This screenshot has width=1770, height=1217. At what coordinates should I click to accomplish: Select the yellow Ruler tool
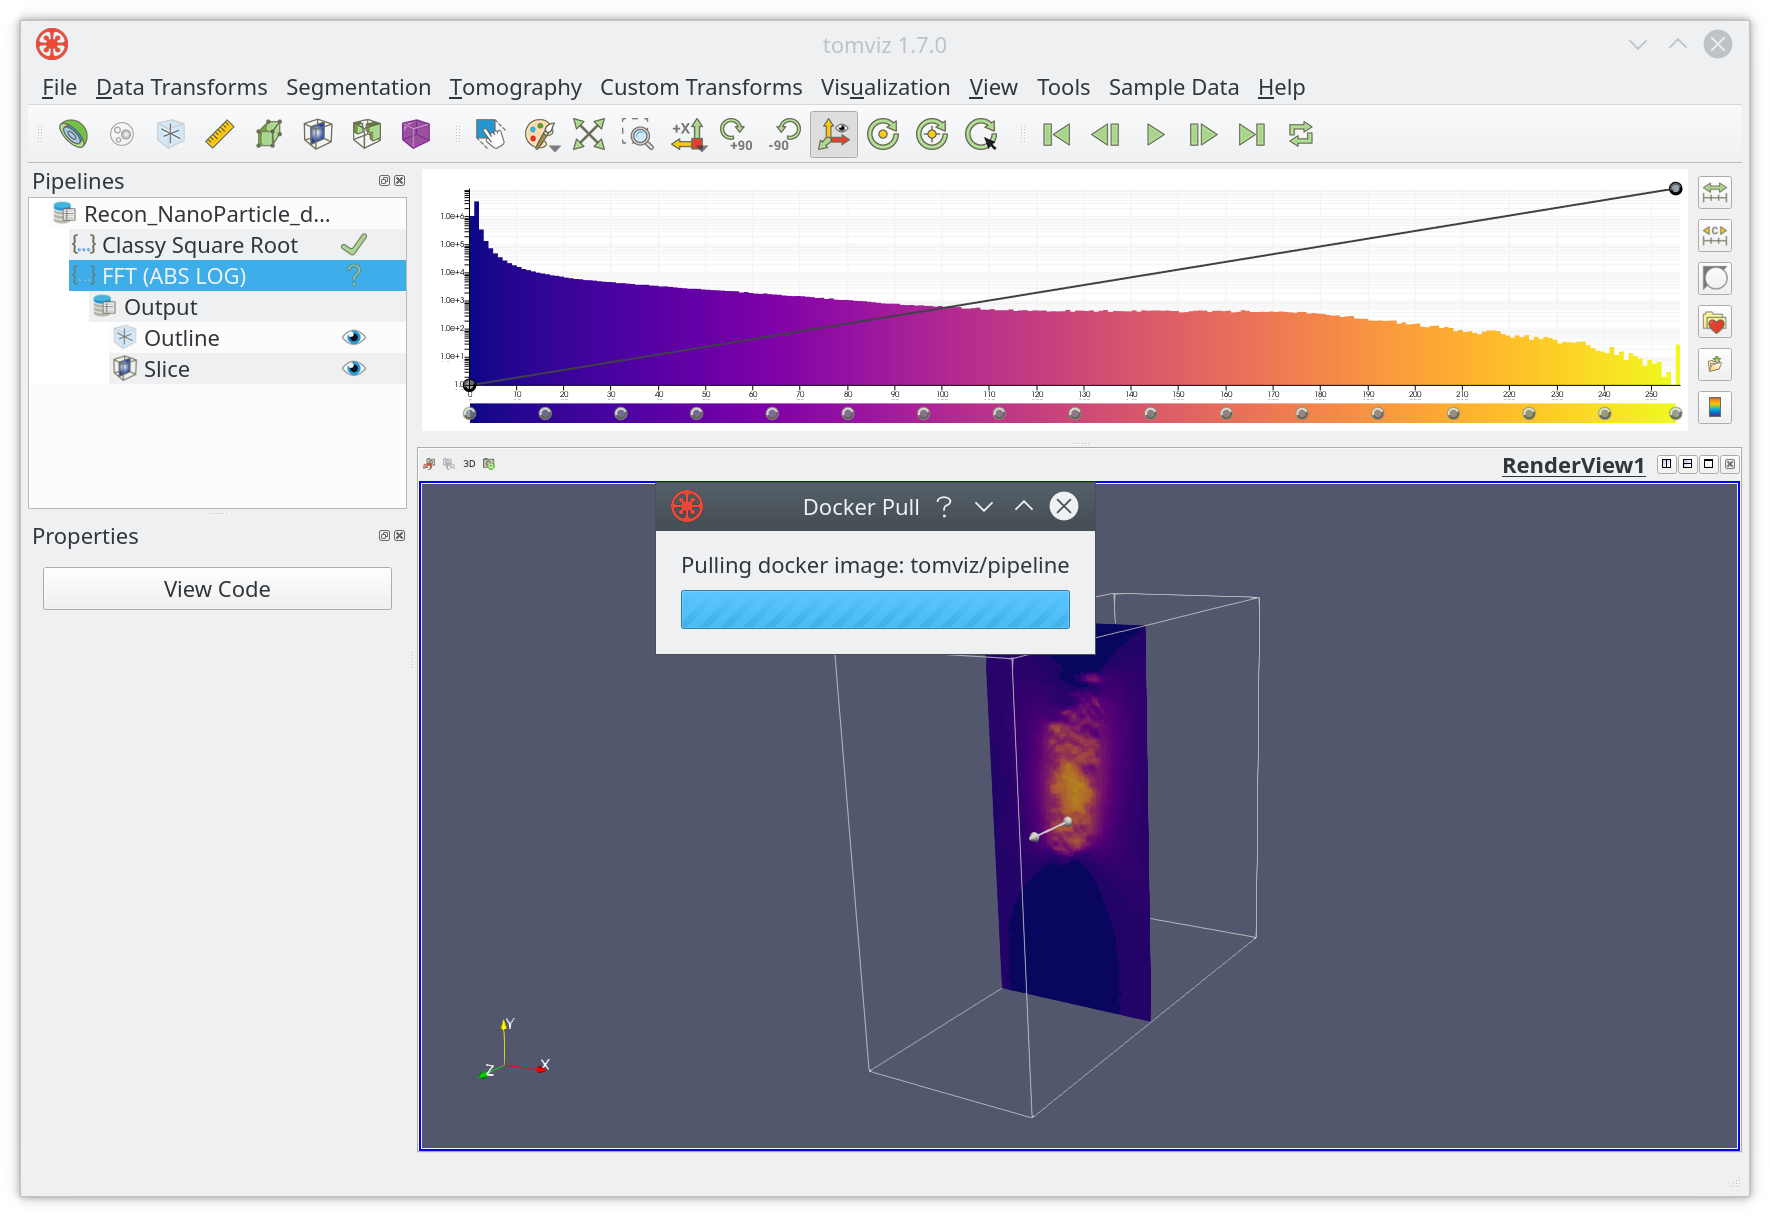[220, 134]
